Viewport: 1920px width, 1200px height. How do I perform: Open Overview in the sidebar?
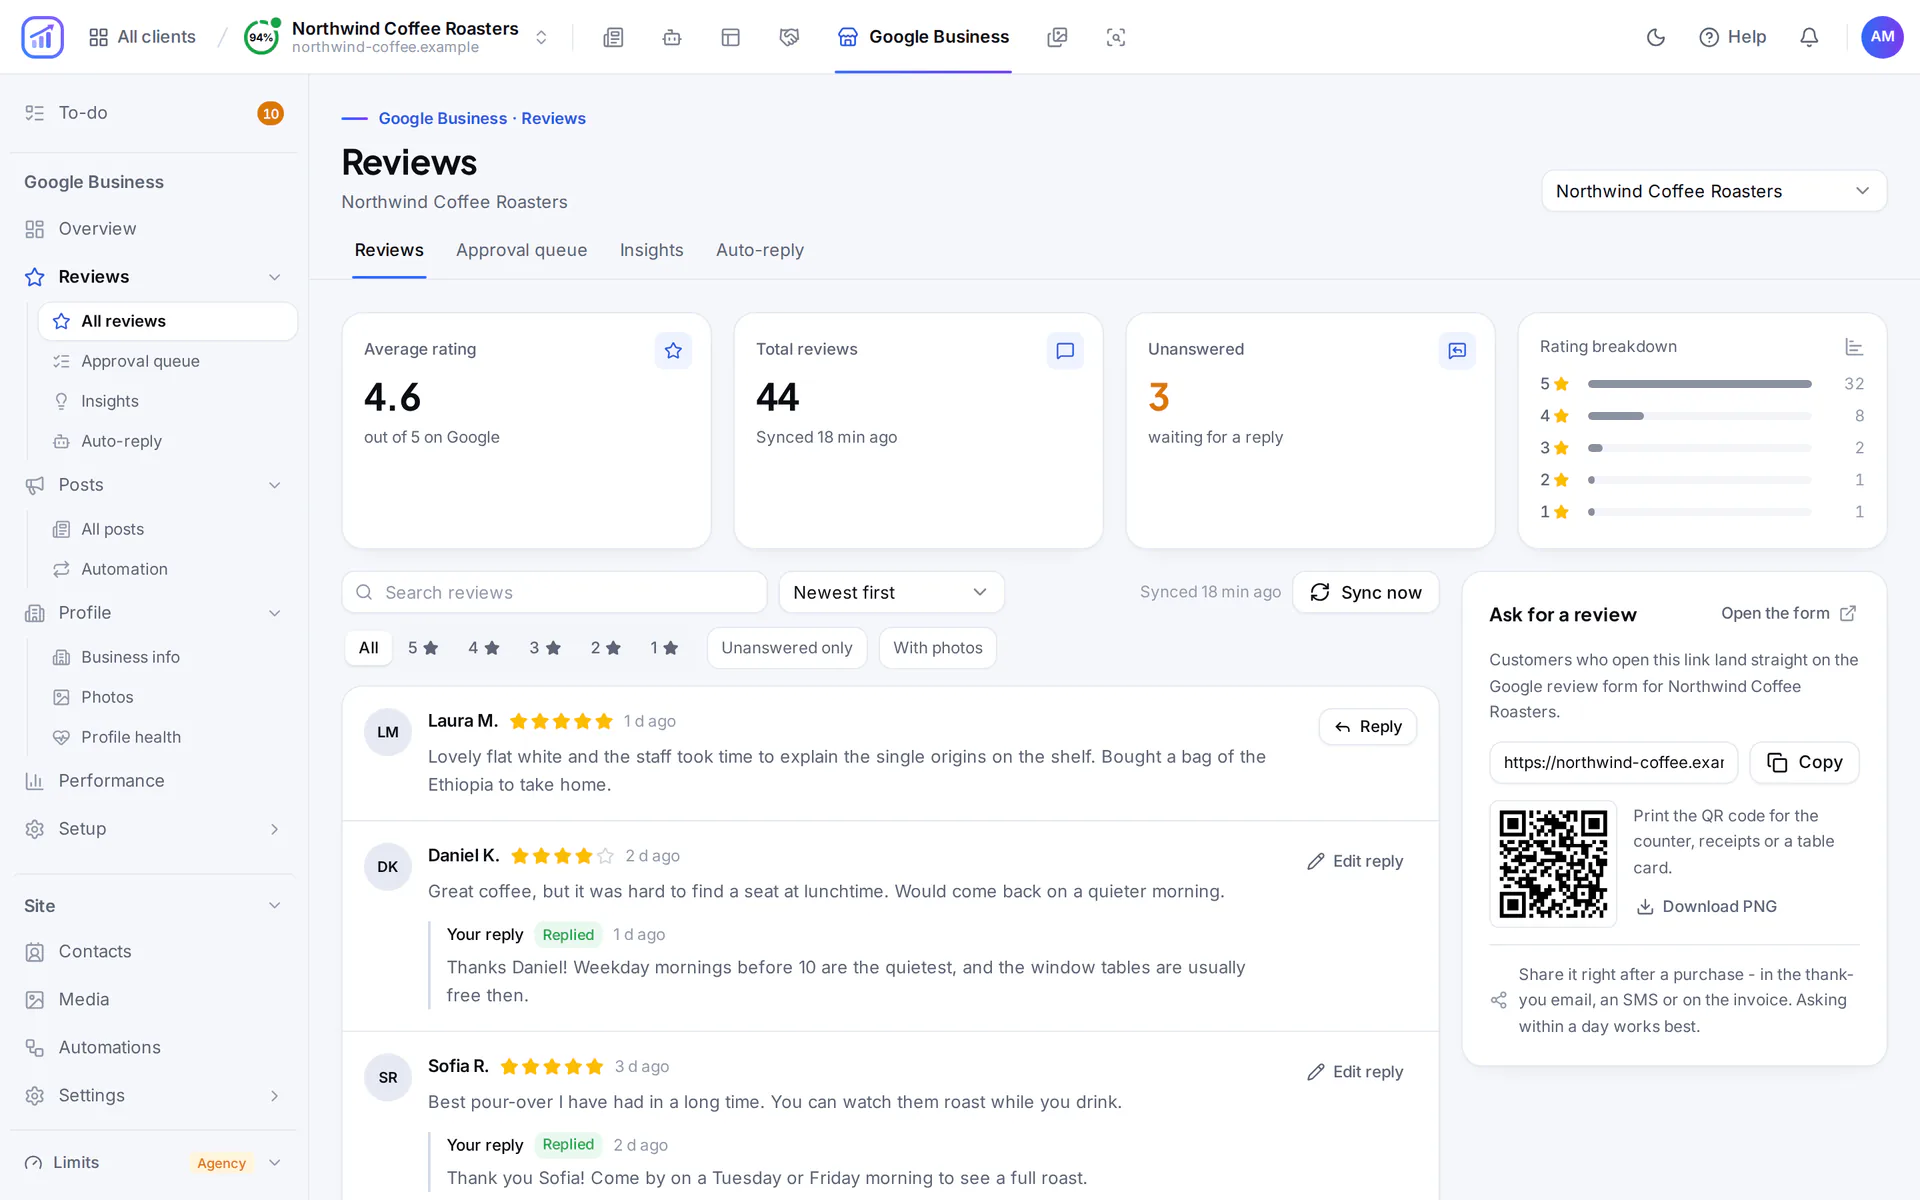click(x=154, y=229)
